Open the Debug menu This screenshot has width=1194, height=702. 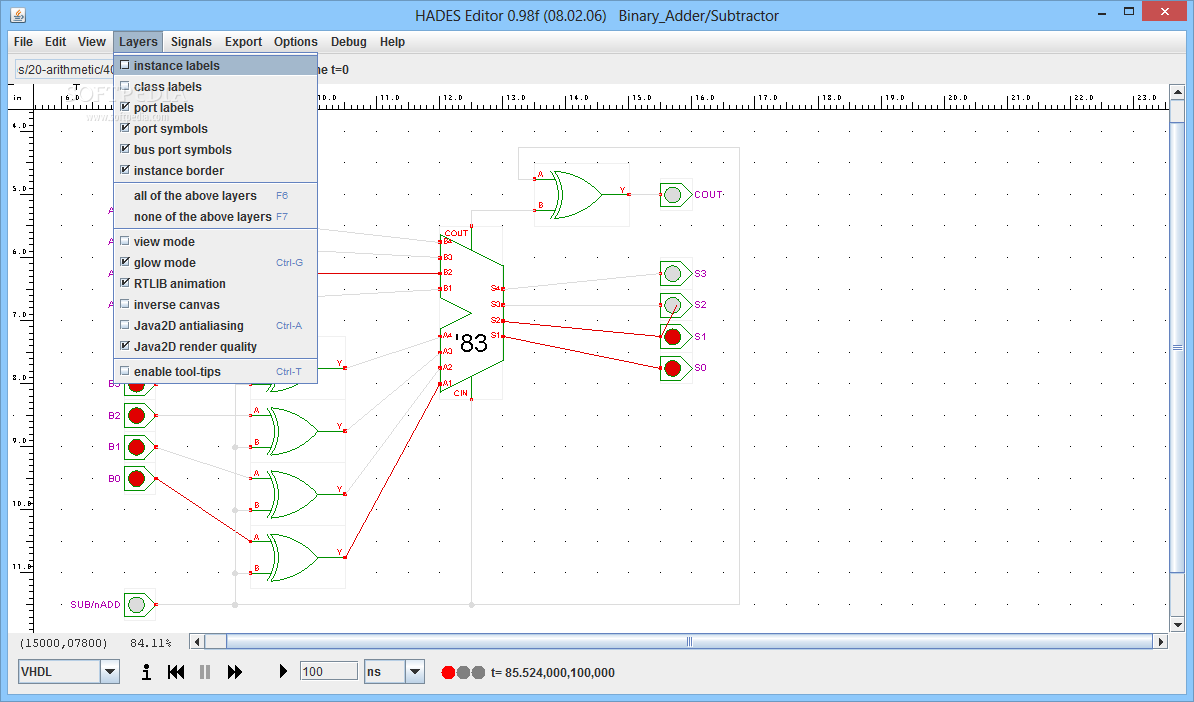click(x=349, y=42)
